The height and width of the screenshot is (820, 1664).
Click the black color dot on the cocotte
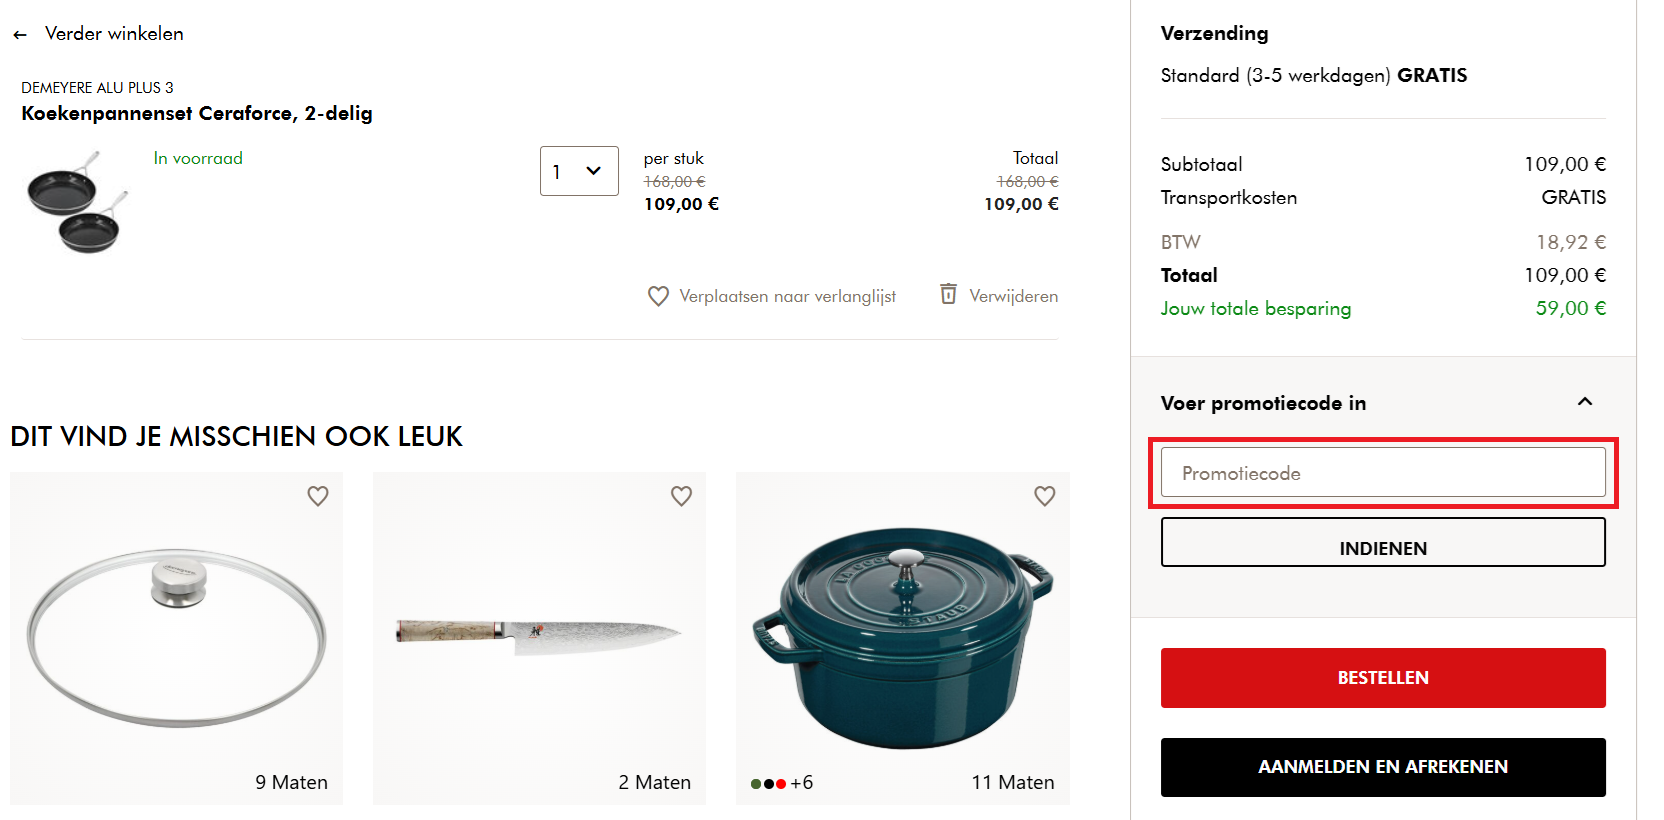tap(768, 784)
